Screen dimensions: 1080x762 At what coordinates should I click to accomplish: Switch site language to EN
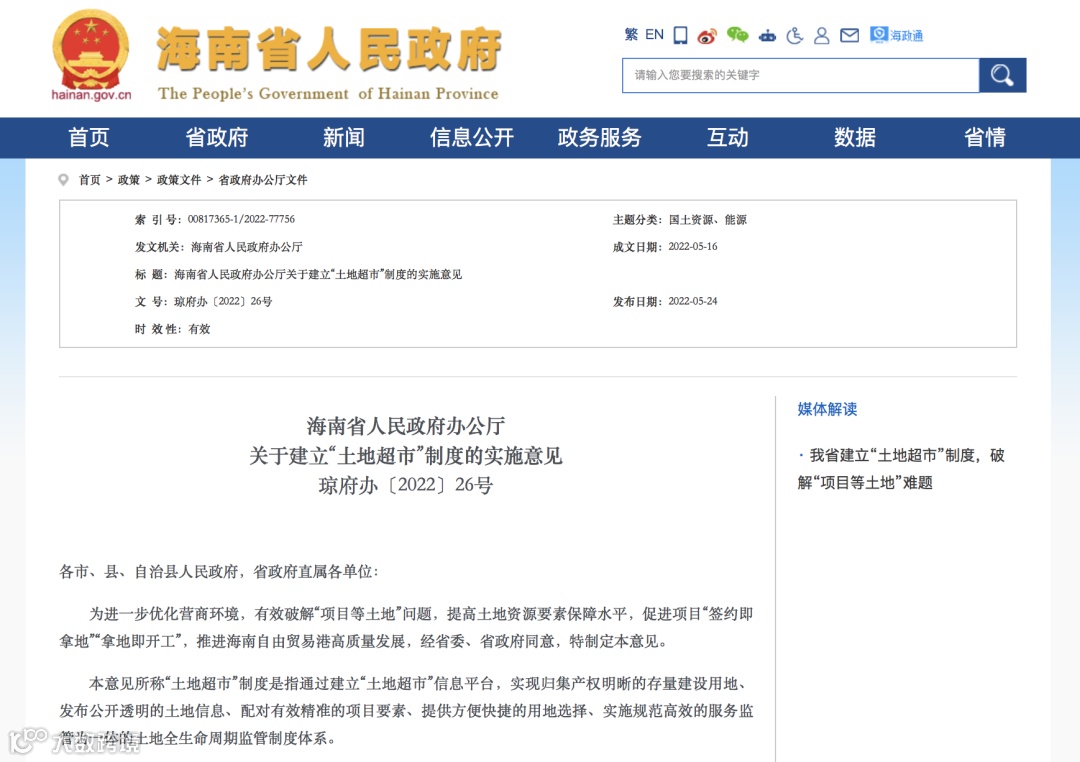click(x=654, y=34)
